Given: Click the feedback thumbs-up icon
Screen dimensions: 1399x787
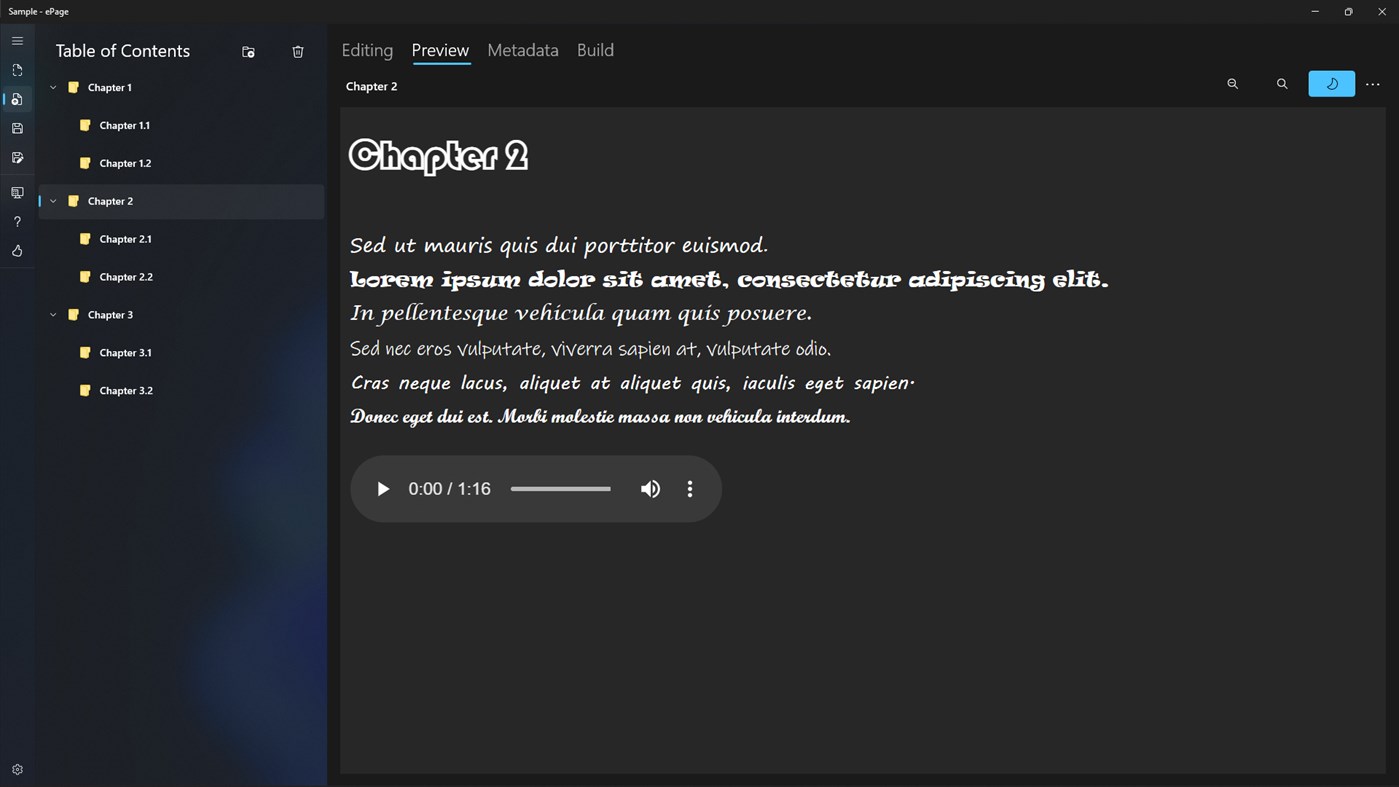Looking at the screenshot, I should pos(17,251).
